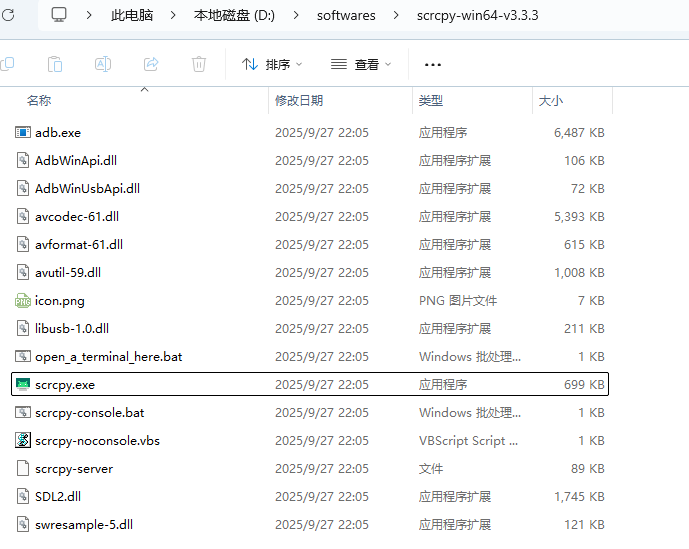Viewport: 689px width, 549px height.
Task: Expand chevron after 本地磁盘 (D:) breadcrumb
Action: tap(296, 15)
